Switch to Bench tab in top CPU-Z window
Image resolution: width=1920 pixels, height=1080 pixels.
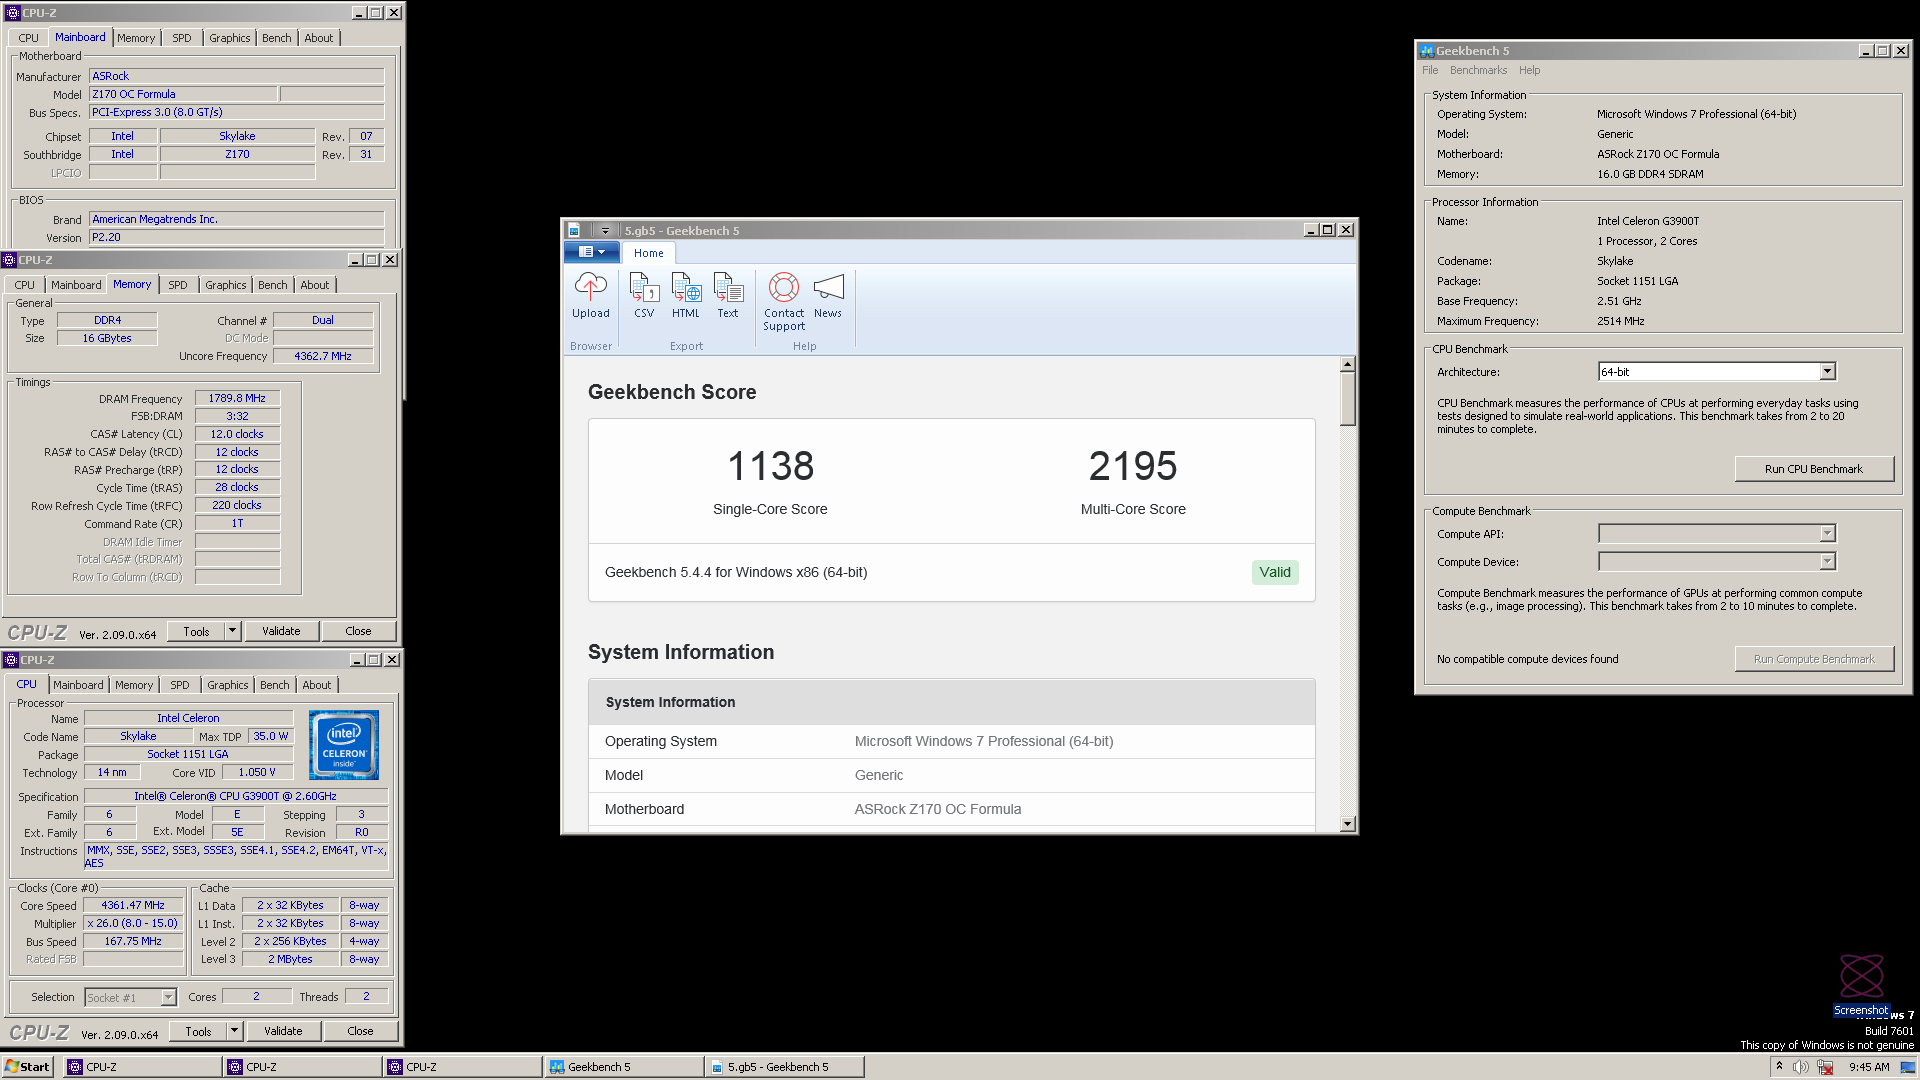click(277, 38)
